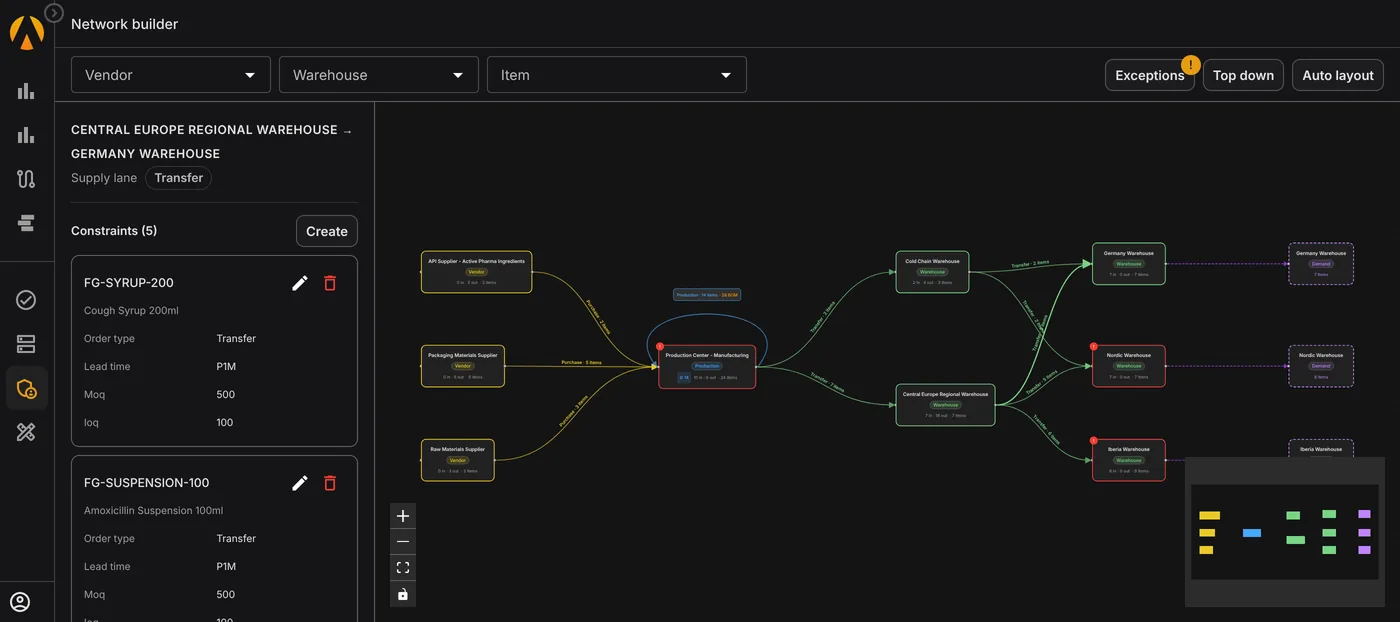Viewport: 1400px width, 622px height.
Task: Select the Cold Chain Warehouse node
Action: pos(932,272)
